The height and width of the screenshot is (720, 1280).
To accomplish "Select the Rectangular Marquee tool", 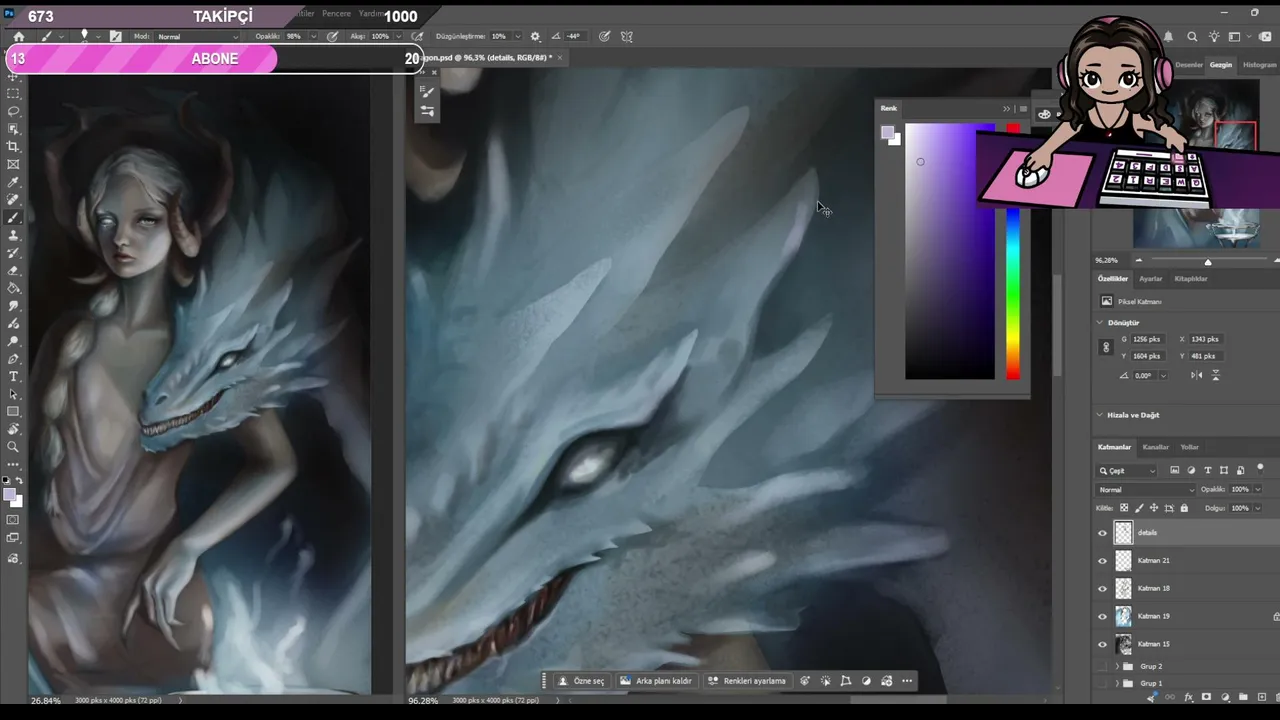I will 13,93.
